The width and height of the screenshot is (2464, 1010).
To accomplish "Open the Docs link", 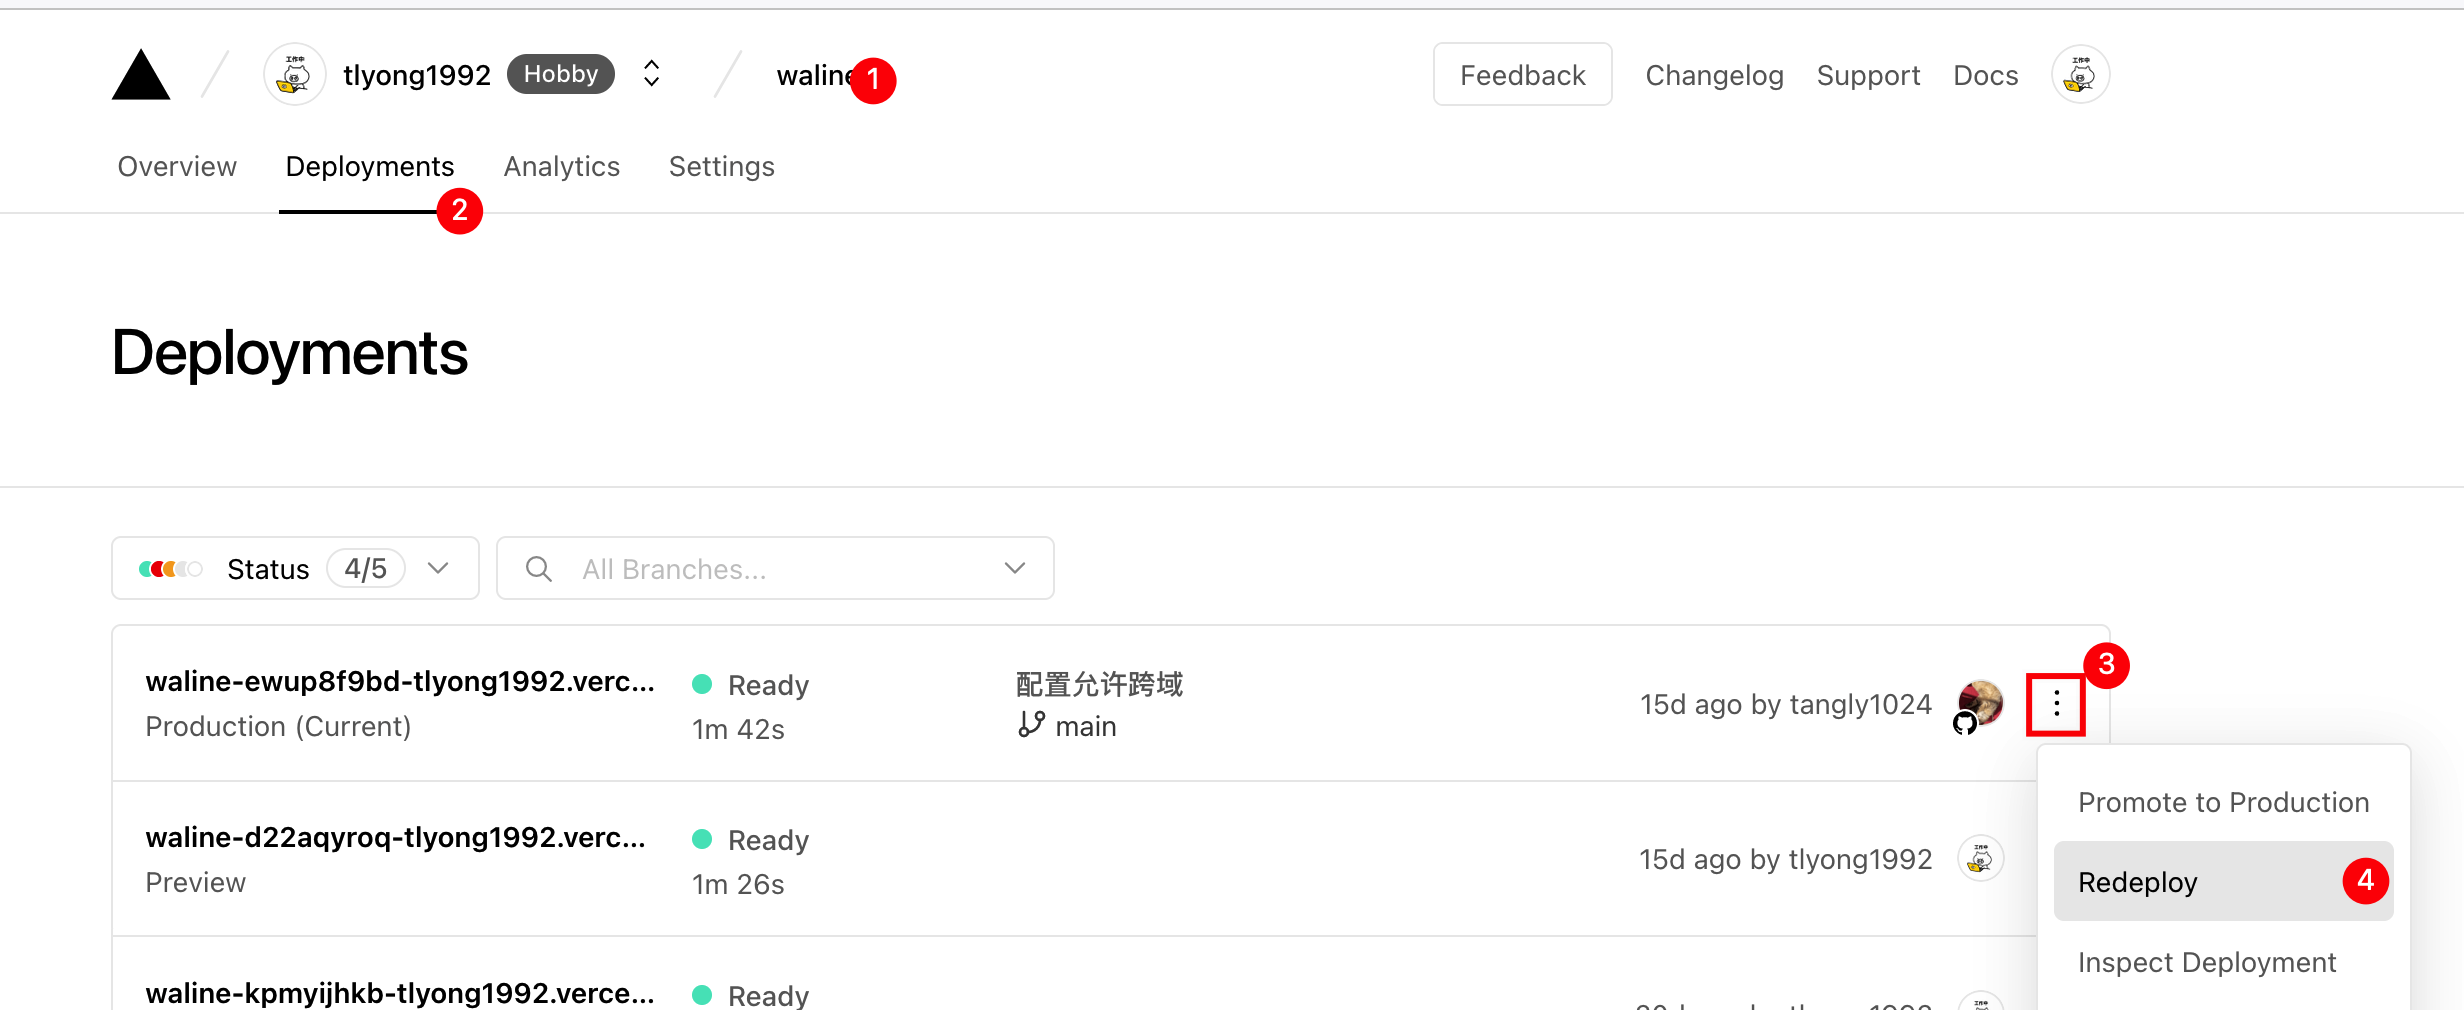I will tap(1985, 75).
